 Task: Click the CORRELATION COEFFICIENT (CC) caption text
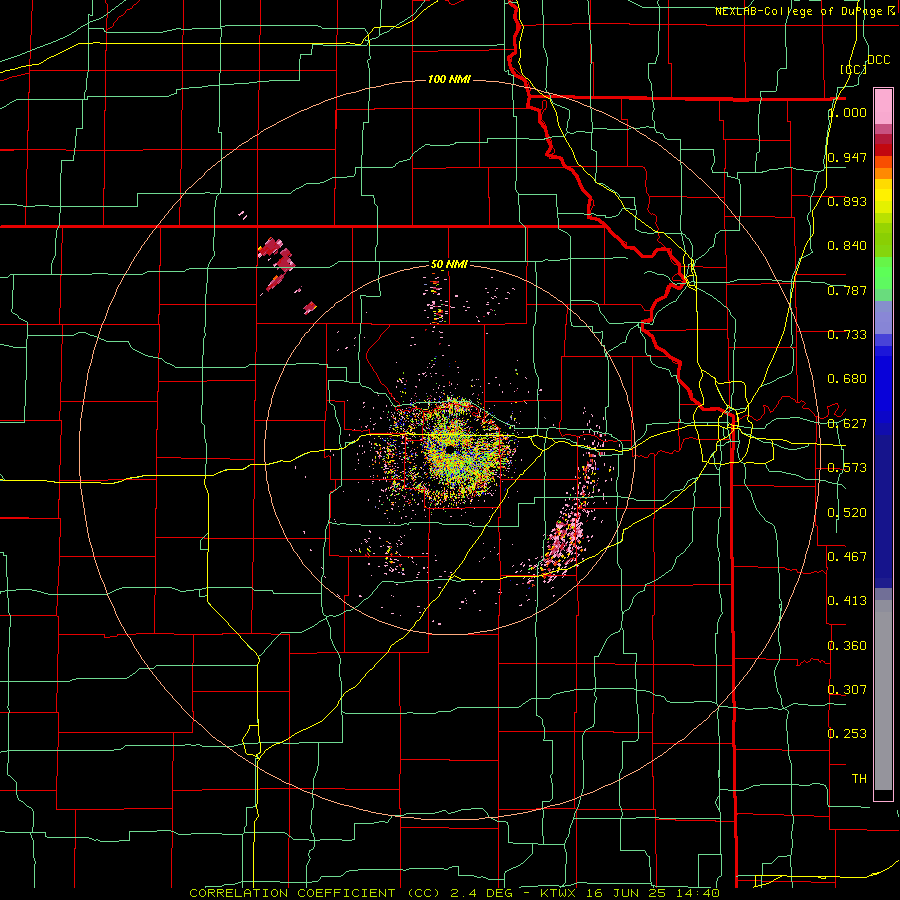point(313,893)
